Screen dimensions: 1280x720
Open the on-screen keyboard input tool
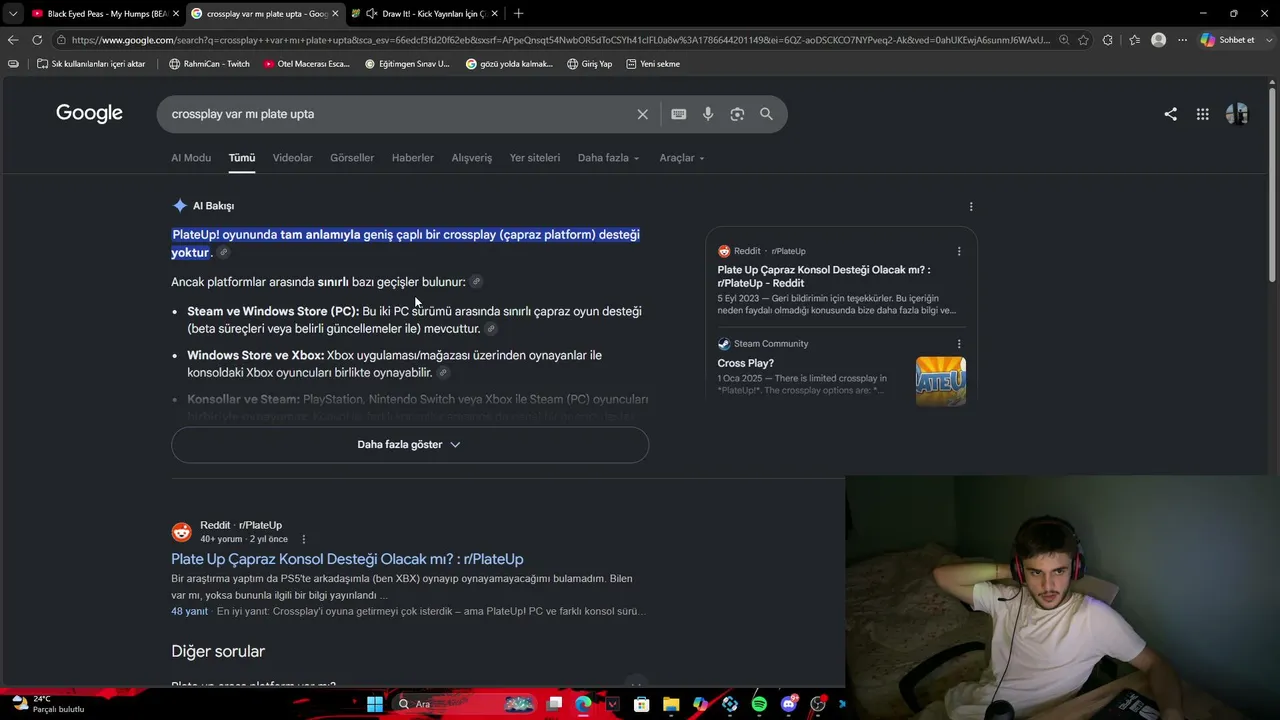(679, 114)
